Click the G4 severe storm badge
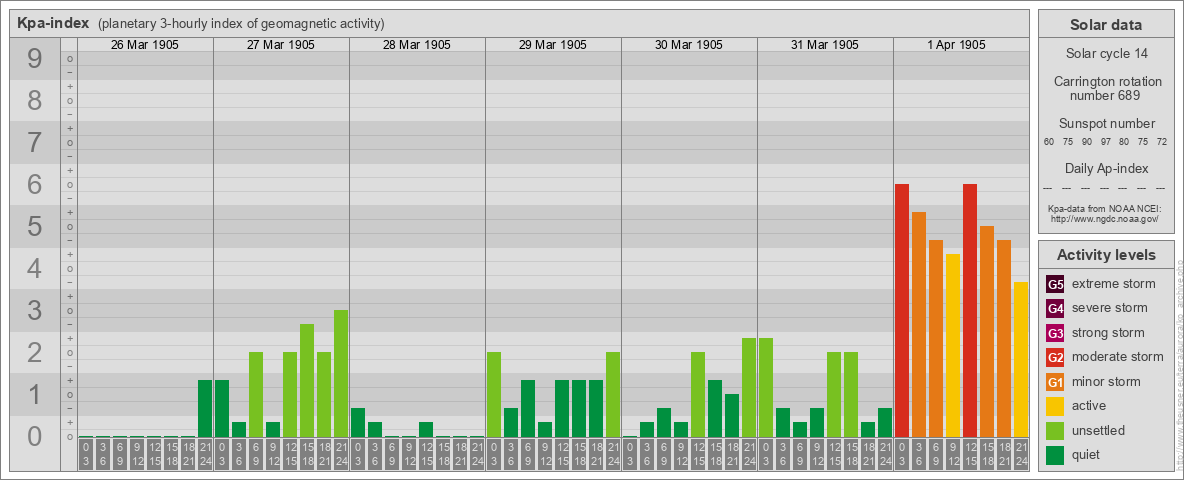Viewport: 1184px width, 480px height. pyautogui.click(x=1055, y=308)
